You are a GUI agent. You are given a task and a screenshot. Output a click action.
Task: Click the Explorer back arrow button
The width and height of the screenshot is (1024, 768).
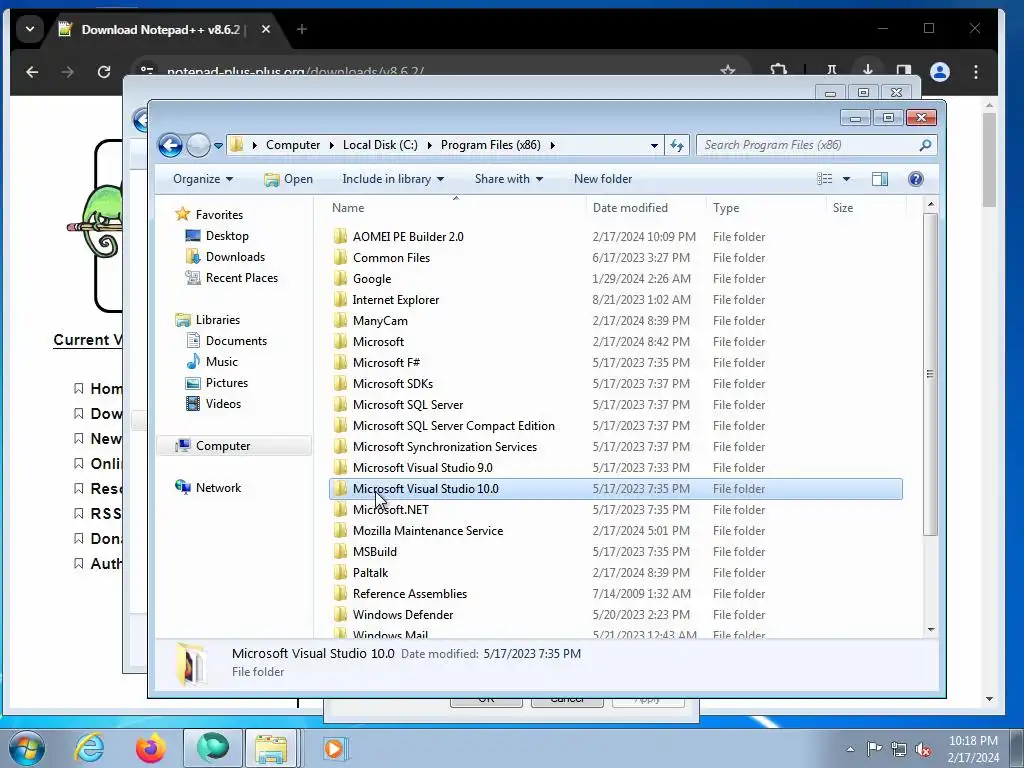(x=170, y=146)
